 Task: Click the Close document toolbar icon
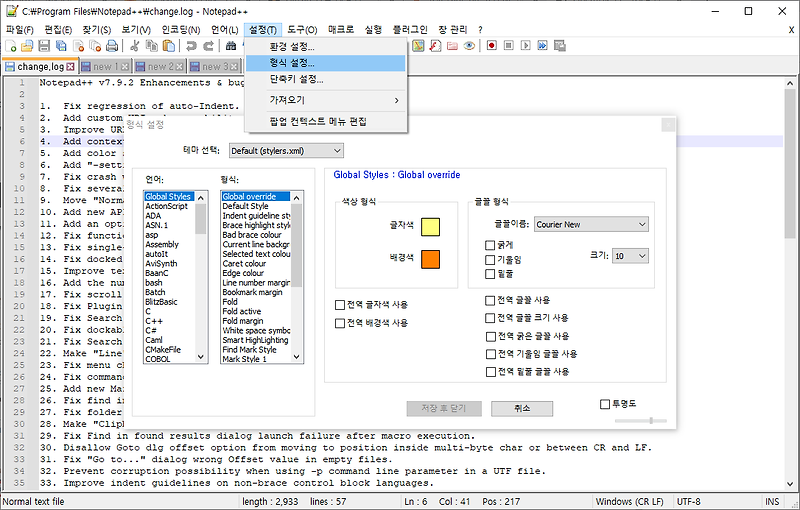[x=78, y=46]
